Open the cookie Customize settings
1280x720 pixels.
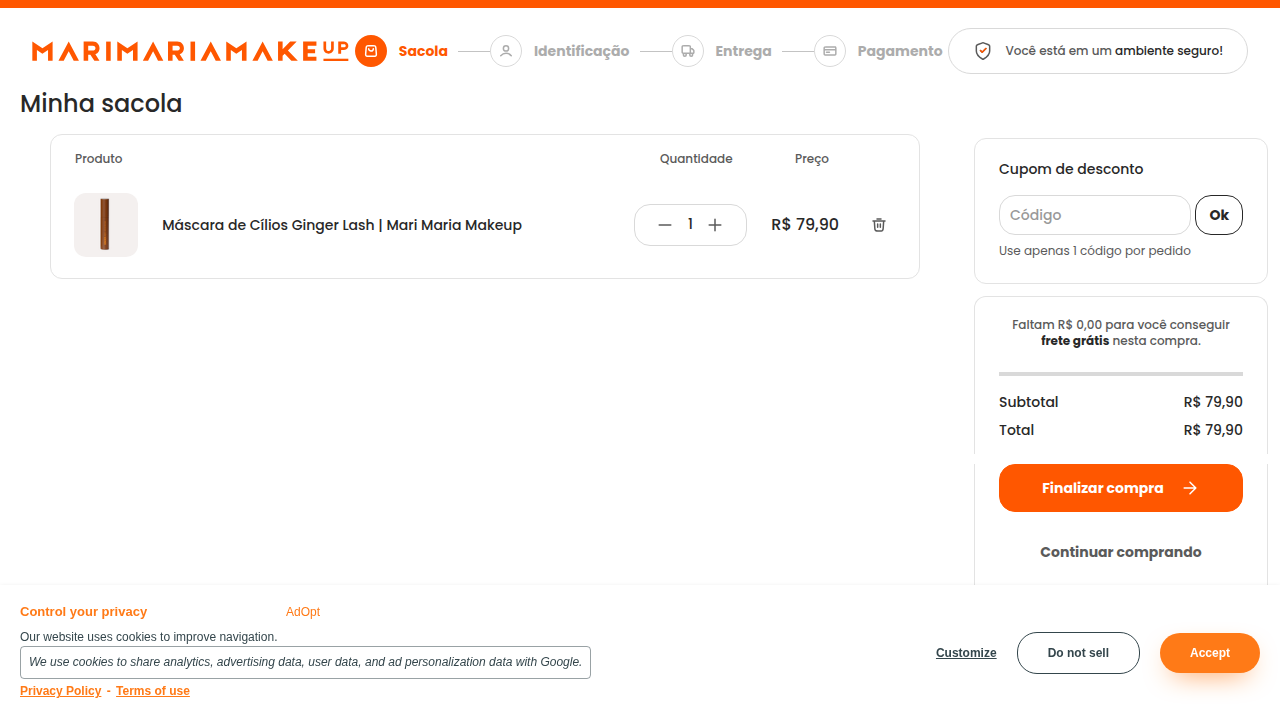966,653
